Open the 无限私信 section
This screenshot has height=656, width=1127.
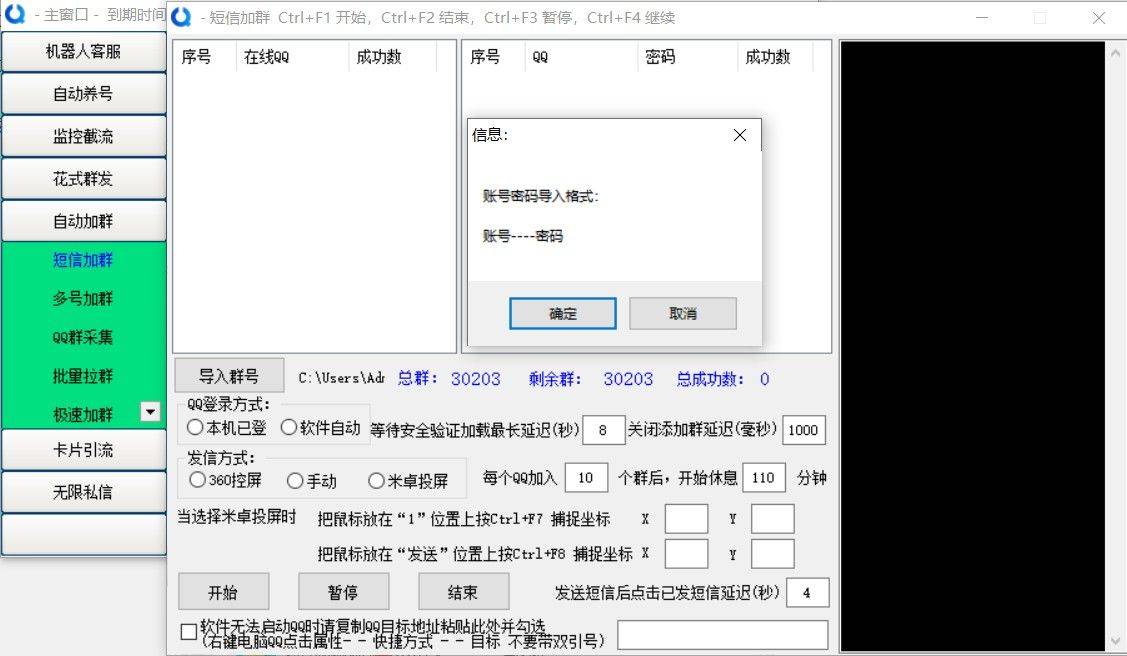[83, 493]
